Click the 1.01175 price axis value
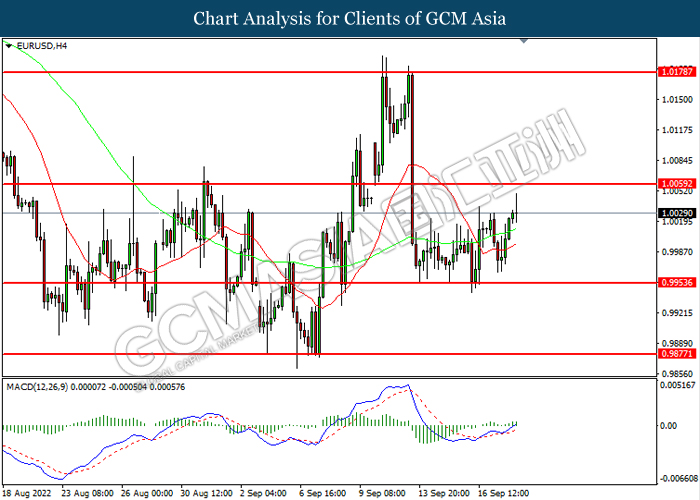 [678, 130]
